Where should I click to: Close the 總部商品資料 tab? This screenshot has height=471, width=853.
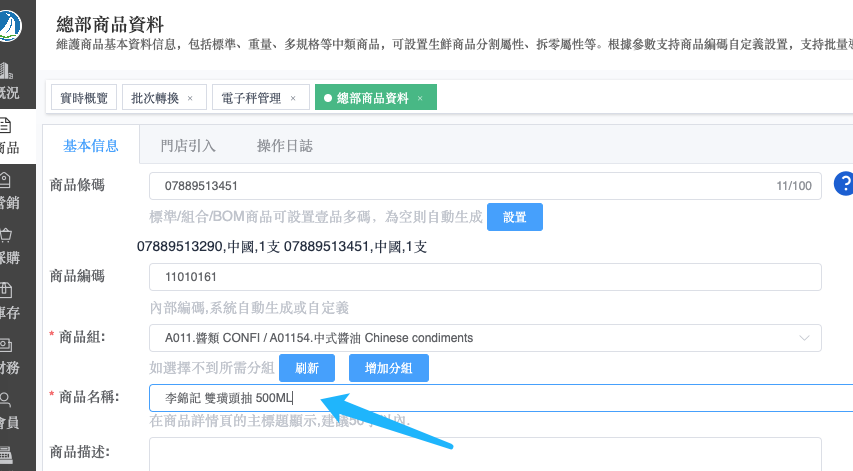coord(420,98)
